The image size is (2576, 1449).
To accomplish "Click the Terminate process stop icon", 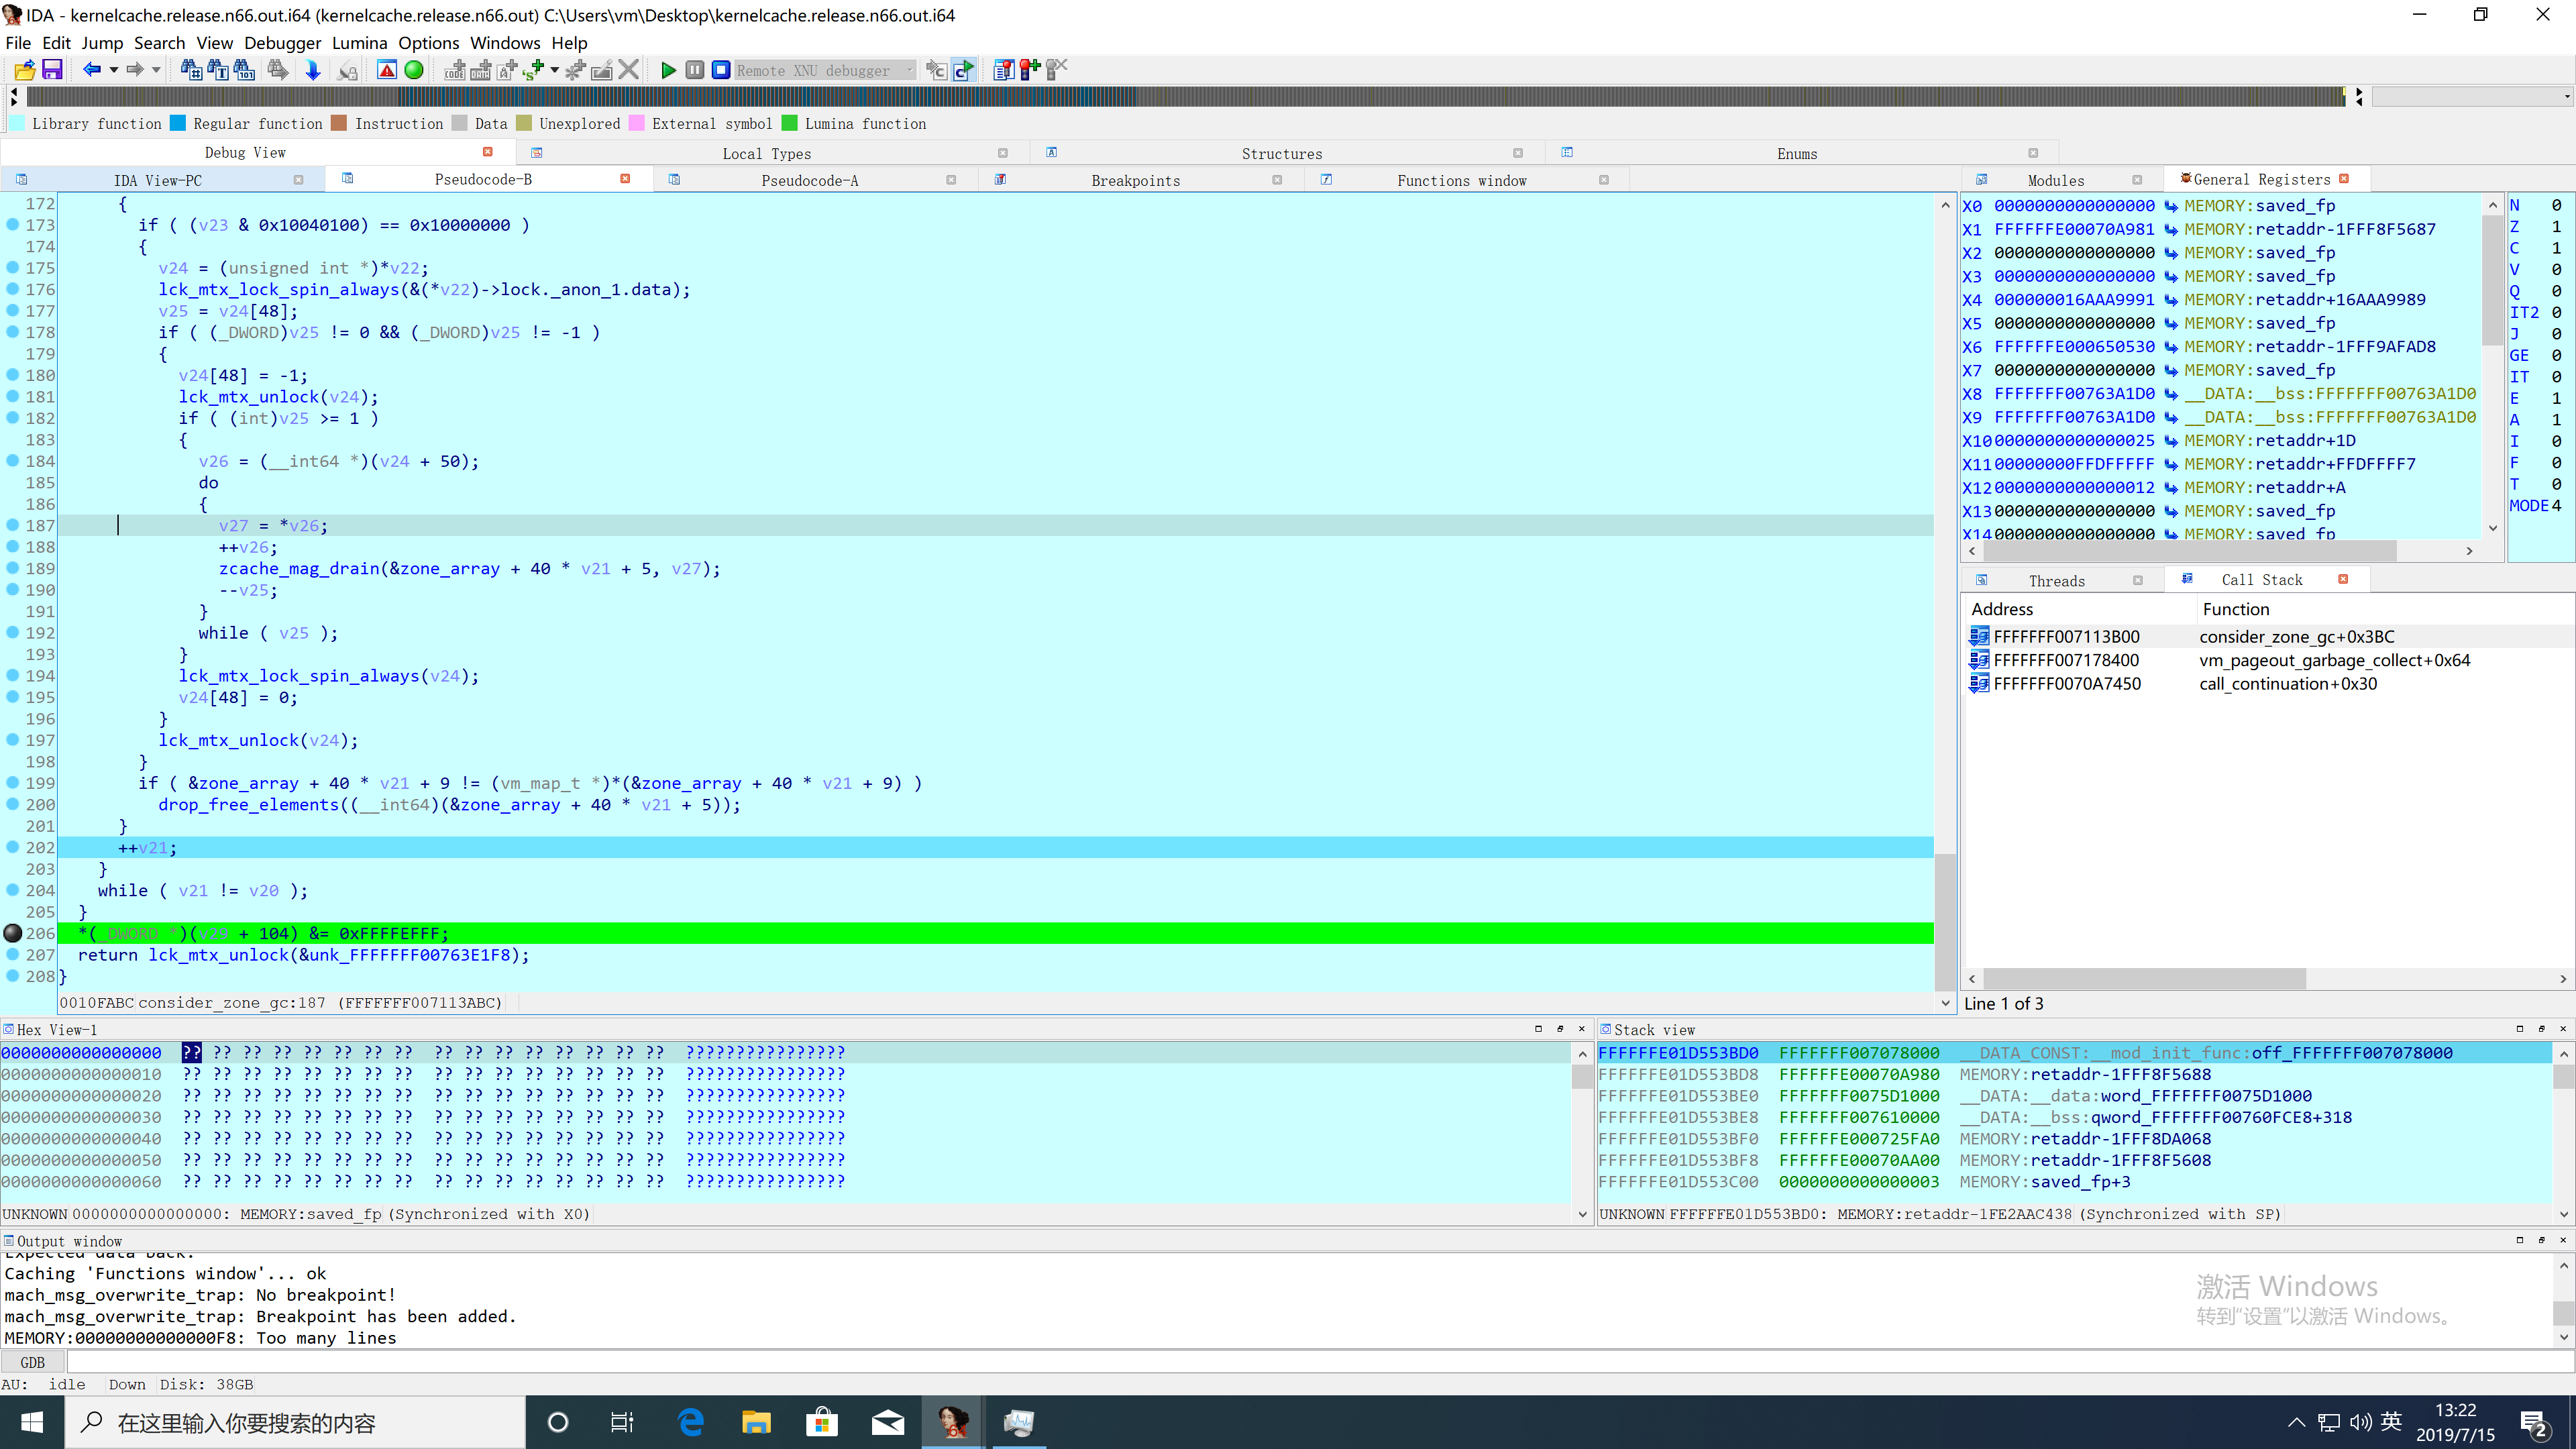I will (x=720, y=70).
